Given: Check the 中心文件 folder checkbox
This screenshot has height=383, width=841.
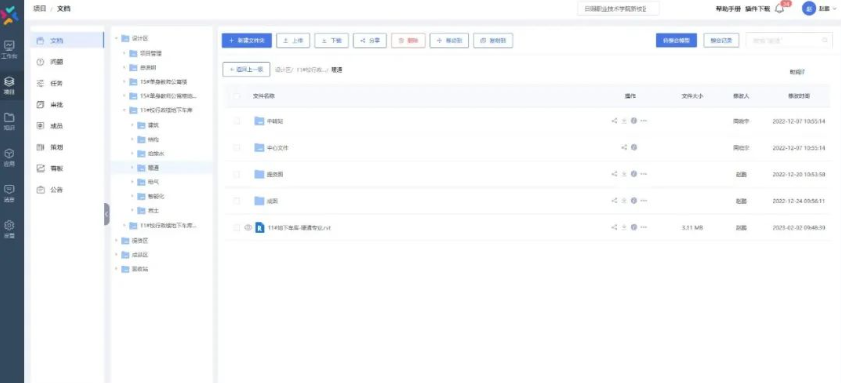Looking at the screenshot, I should click(237, 148).
